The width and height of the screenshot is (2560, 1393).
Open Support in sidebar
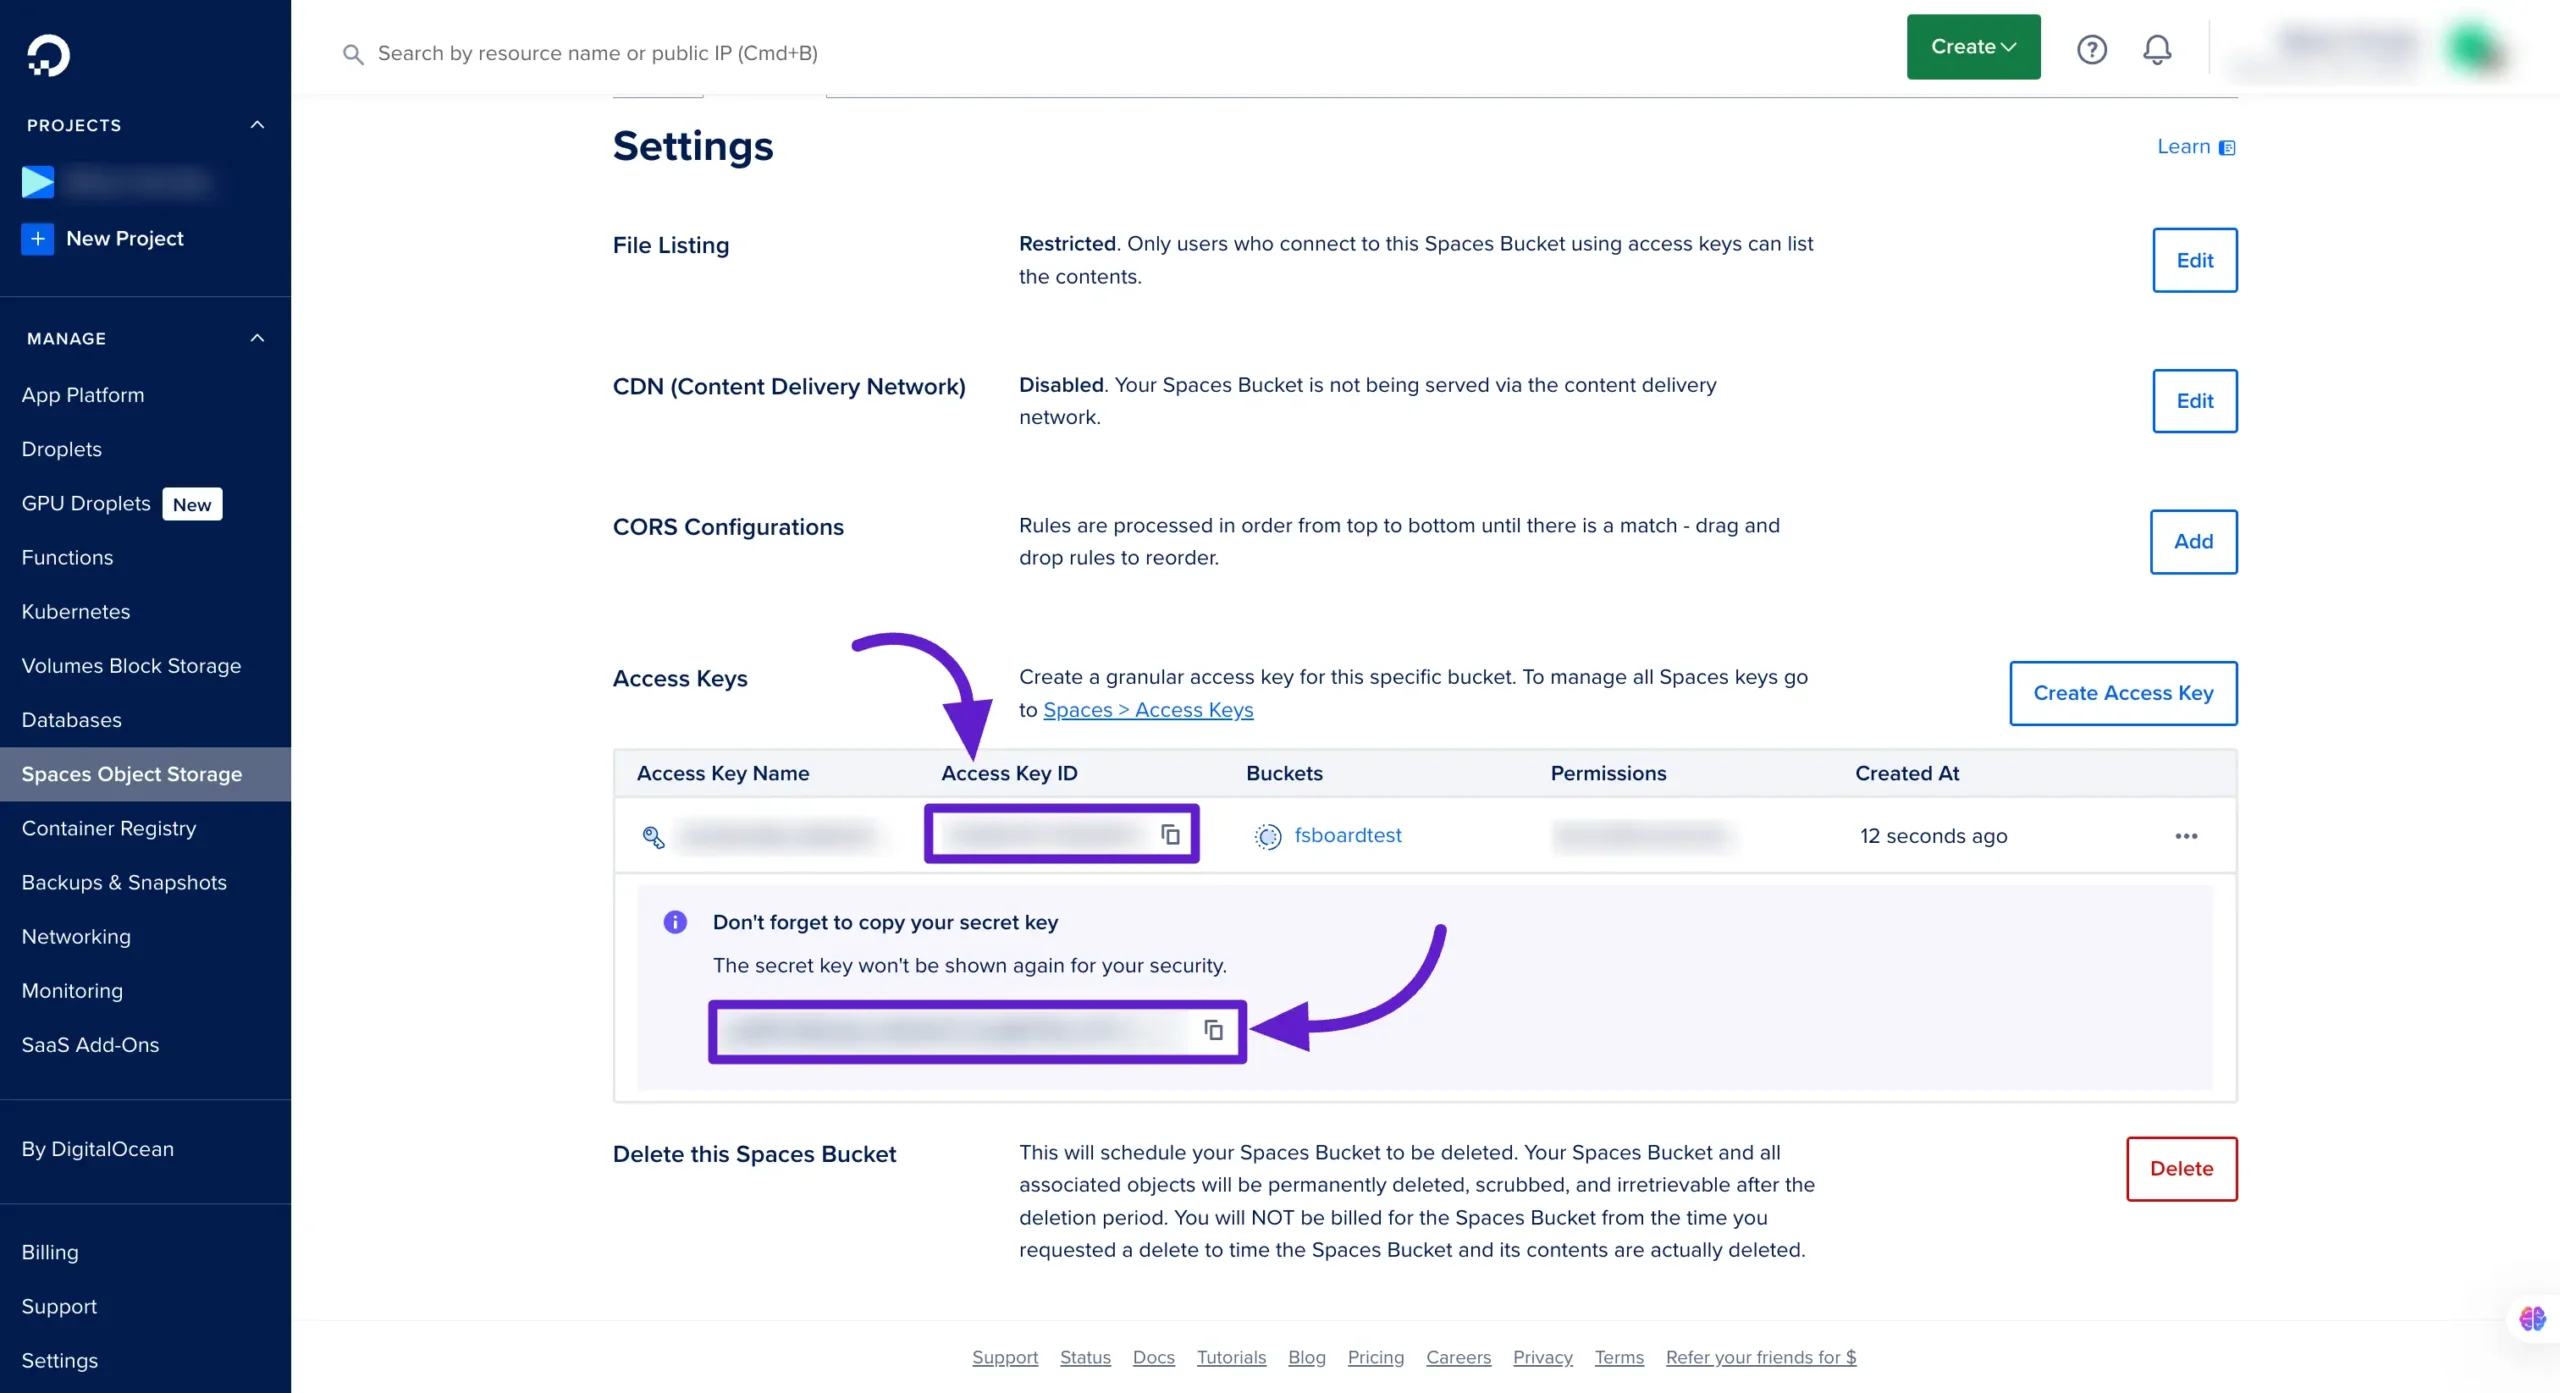59,1306
